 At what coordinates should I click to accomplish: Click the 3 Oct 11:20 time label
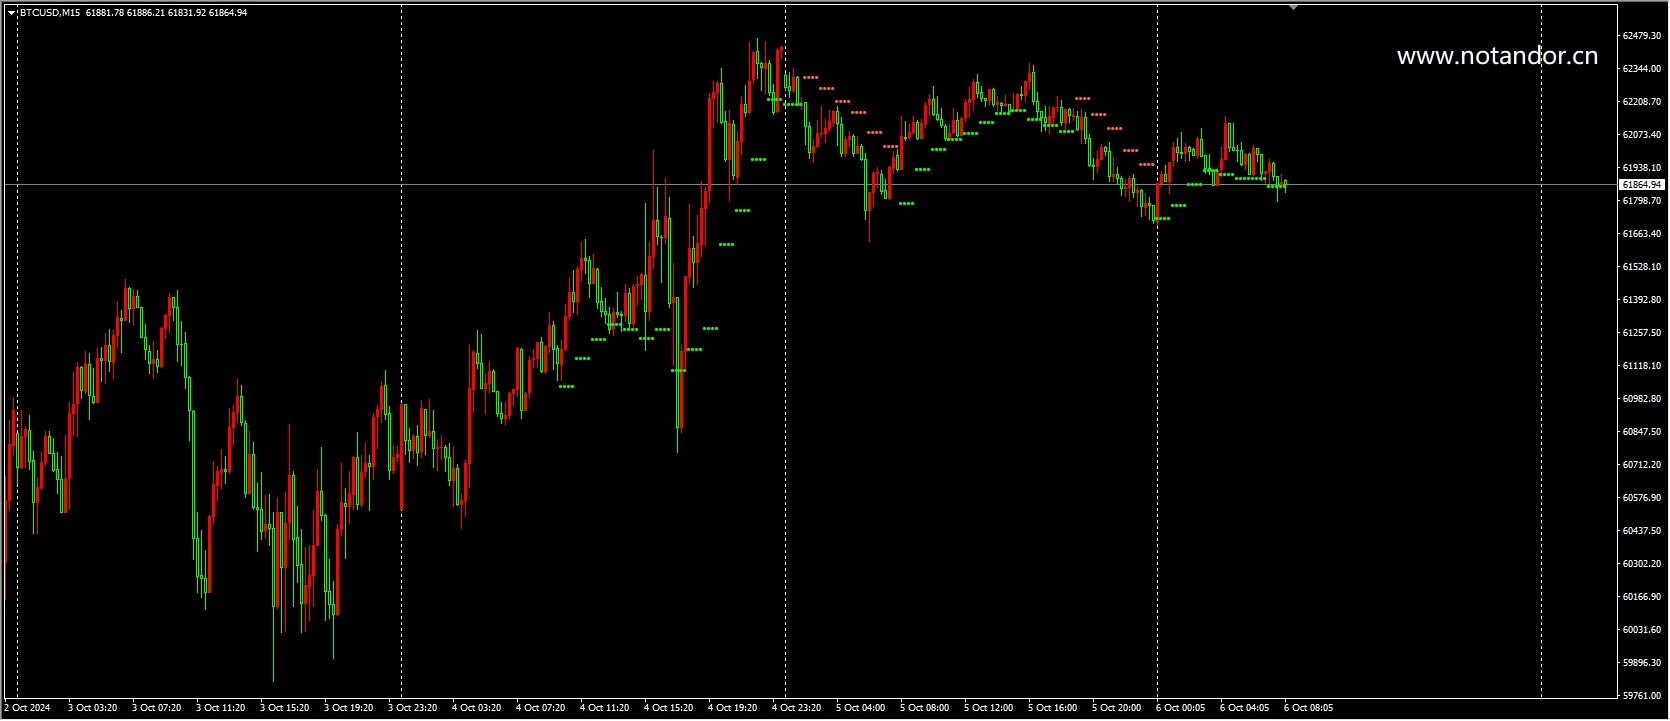click(220, 708)
